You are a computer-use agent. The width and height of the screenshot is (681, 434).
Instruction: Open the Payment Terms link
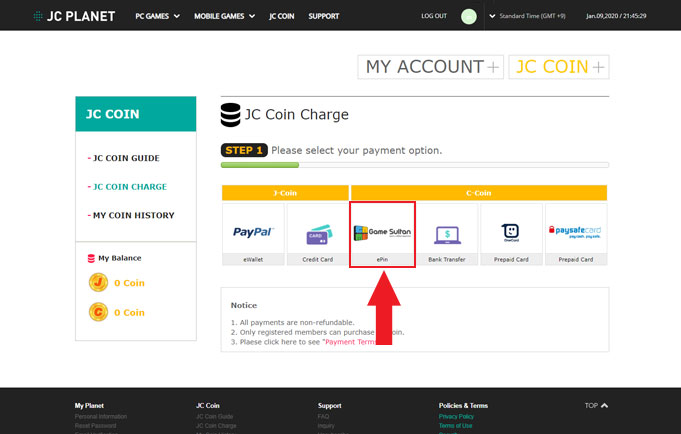point(351,341)
